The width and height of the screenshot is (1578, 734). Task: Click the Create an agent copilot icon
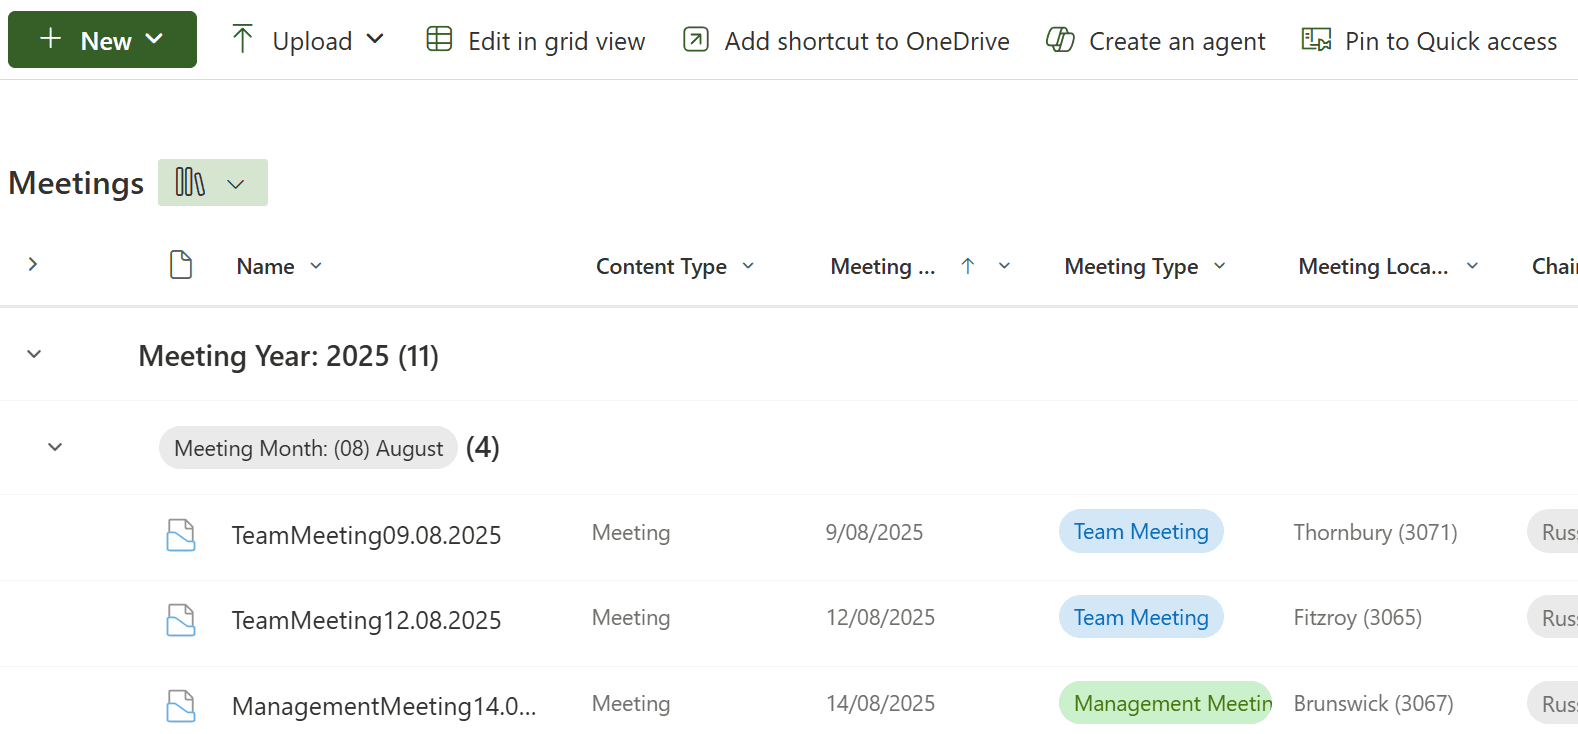point(1060,39)
